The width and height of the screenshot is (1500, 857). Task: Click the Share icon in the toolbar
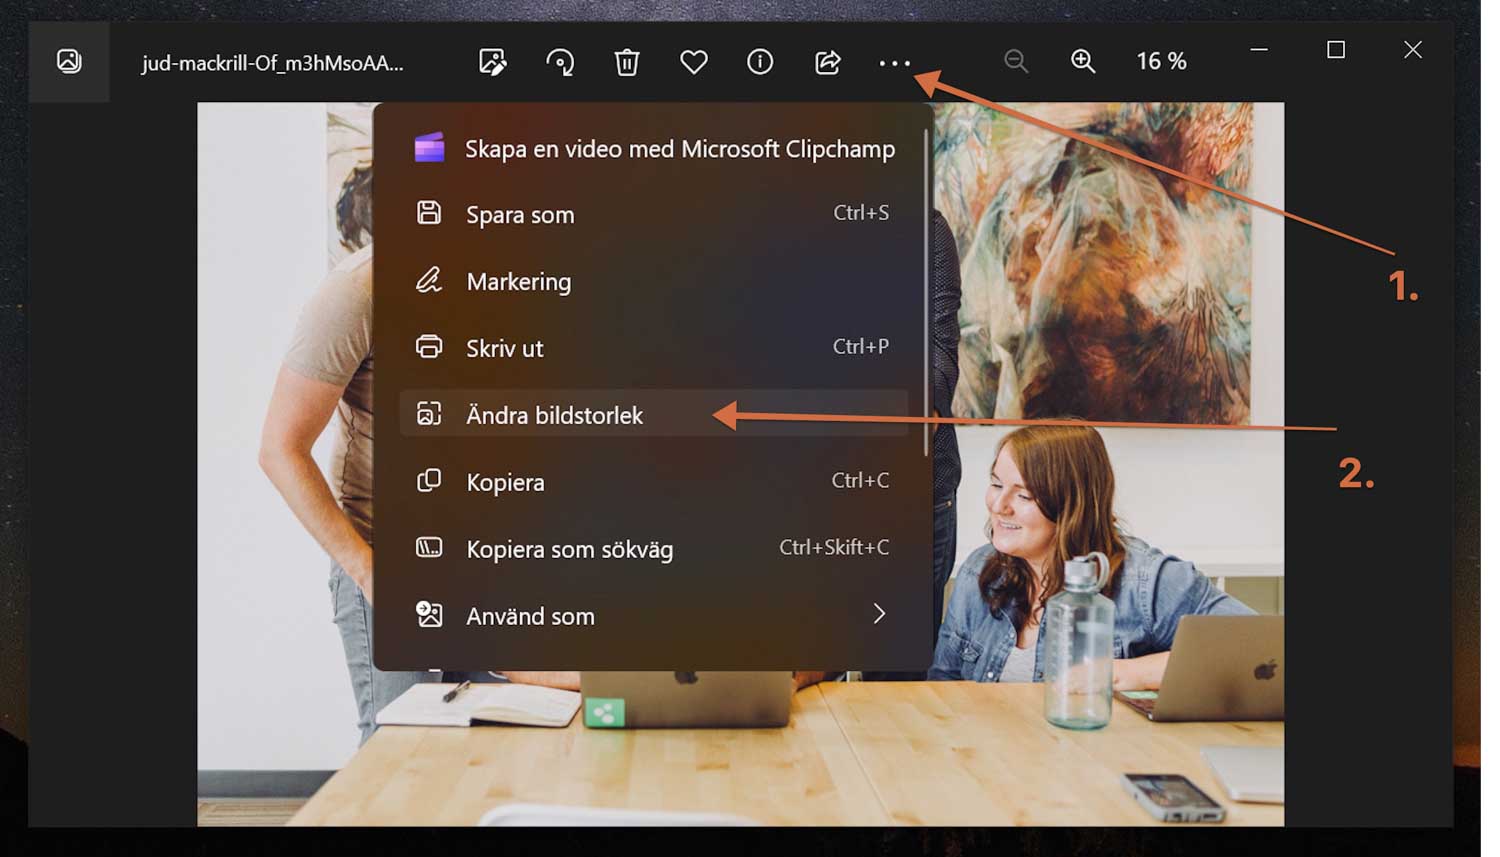coord(827,62)
